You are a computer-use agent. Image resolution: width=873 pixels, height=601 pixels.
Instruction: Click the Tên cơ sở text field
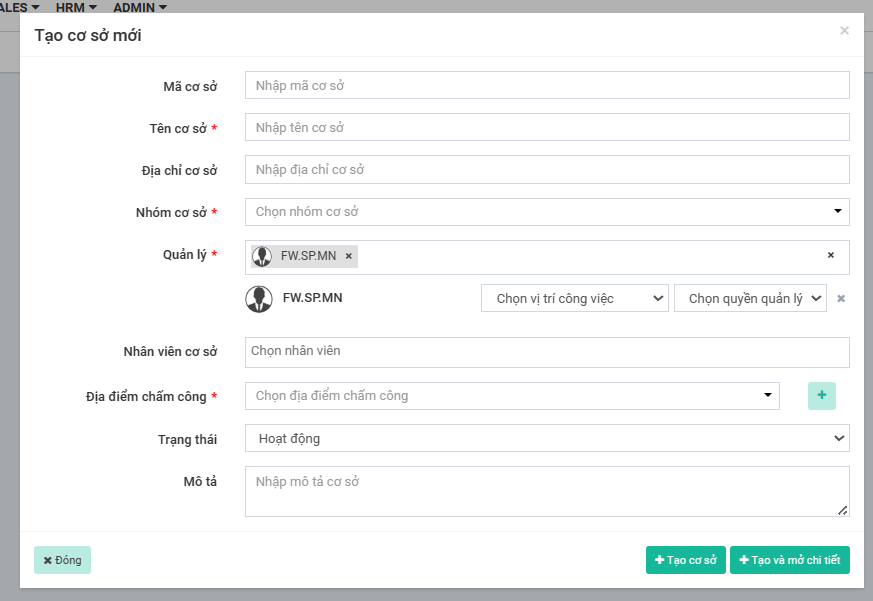coord(546,128)
